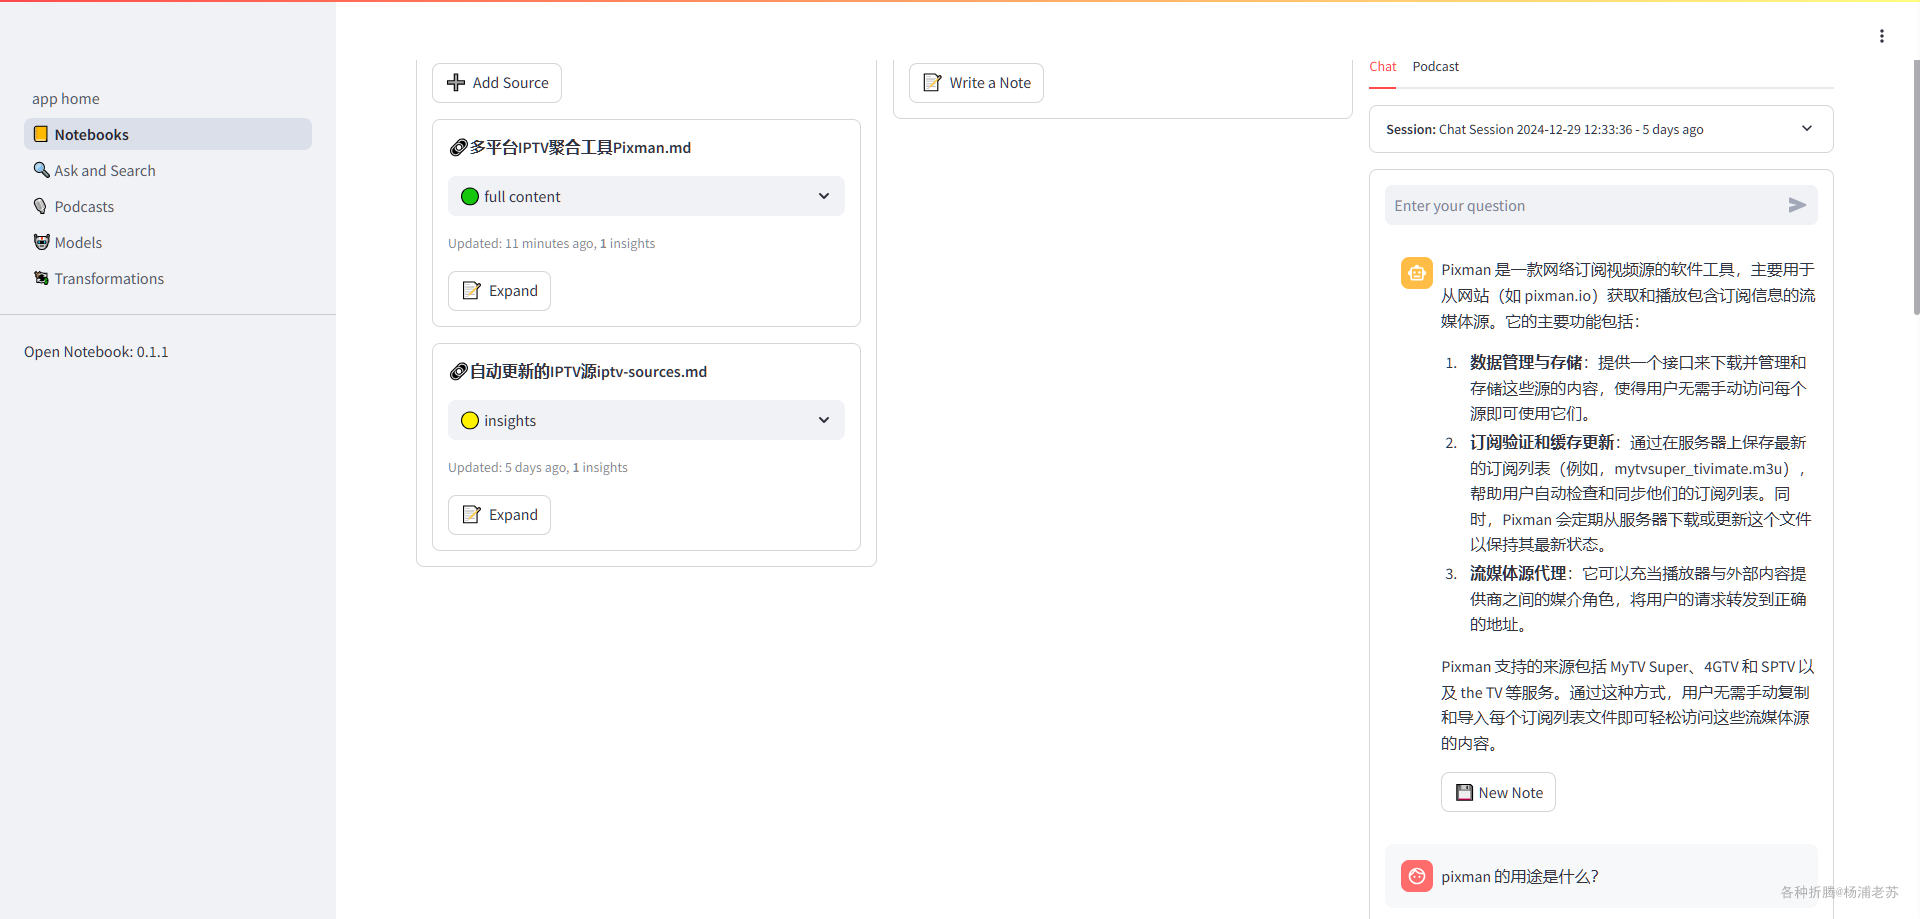Open the full content context dropdown

646,196
